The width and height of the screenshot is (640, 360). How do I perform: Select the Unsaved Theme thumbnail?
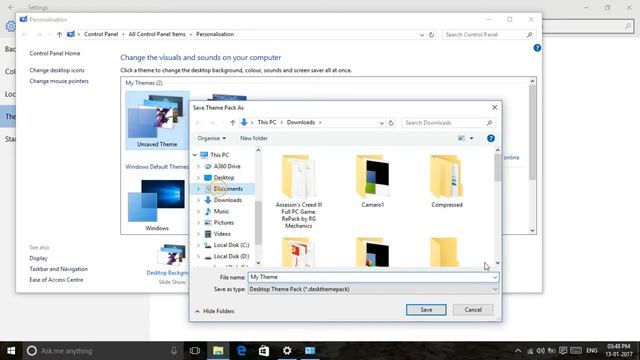157,120
